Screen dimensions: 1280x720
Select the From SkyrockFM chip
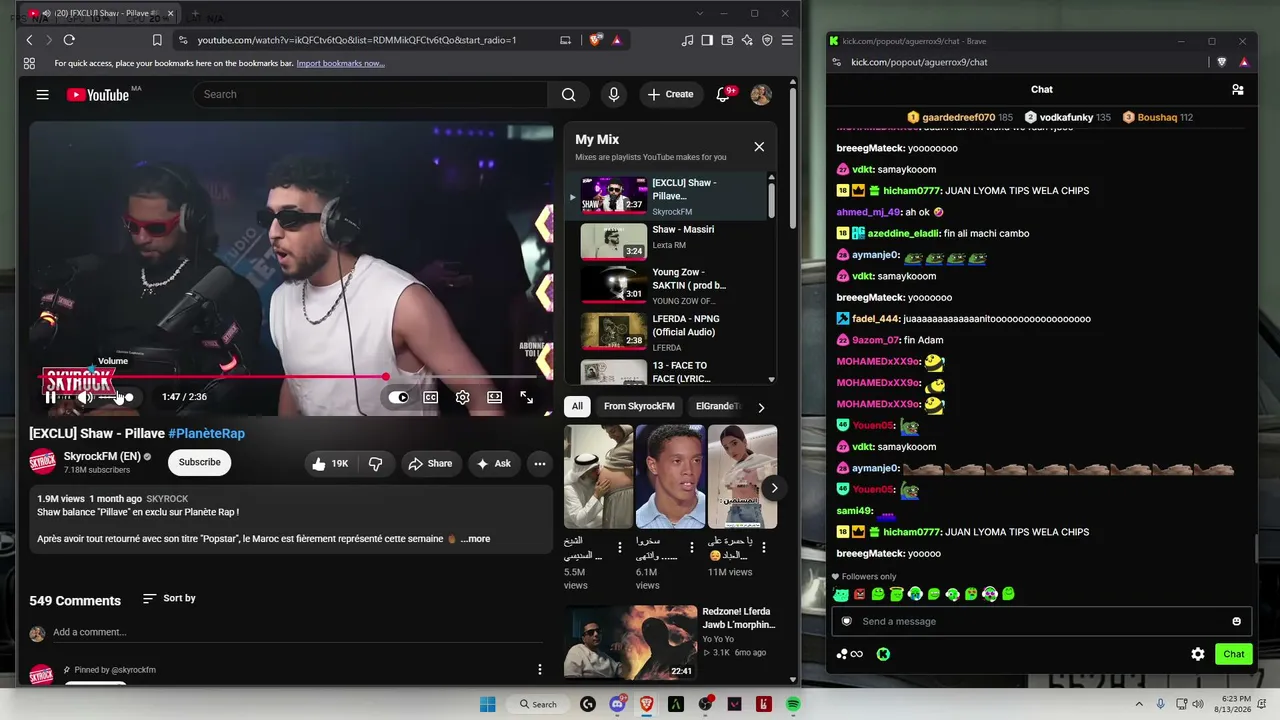pos(639,406)
